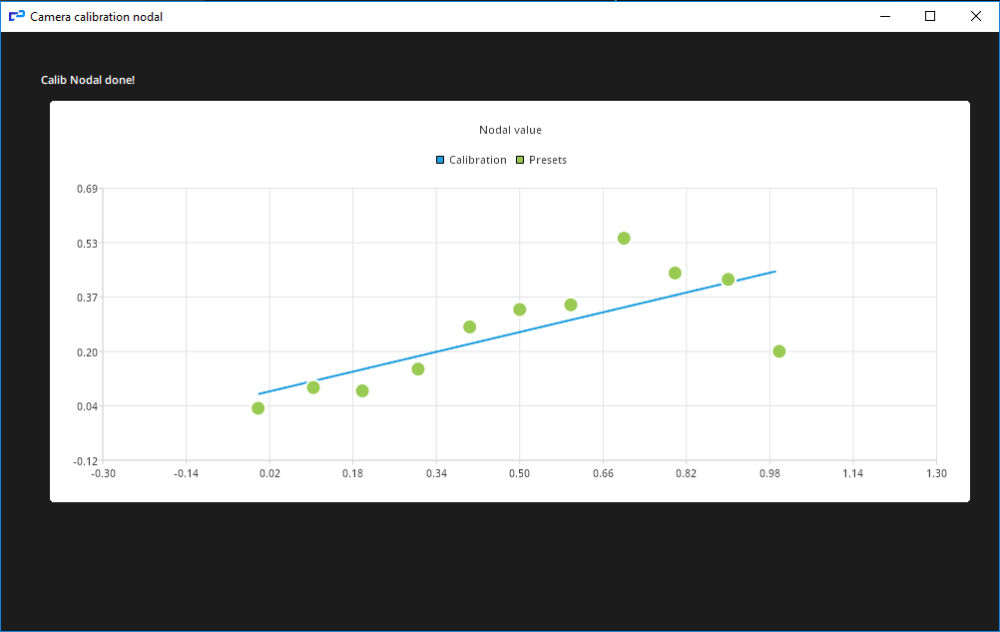This screenshot has height=632, width=1000.
Task: Click the Nodal value chart title
Action: click(x=510, y=130)
